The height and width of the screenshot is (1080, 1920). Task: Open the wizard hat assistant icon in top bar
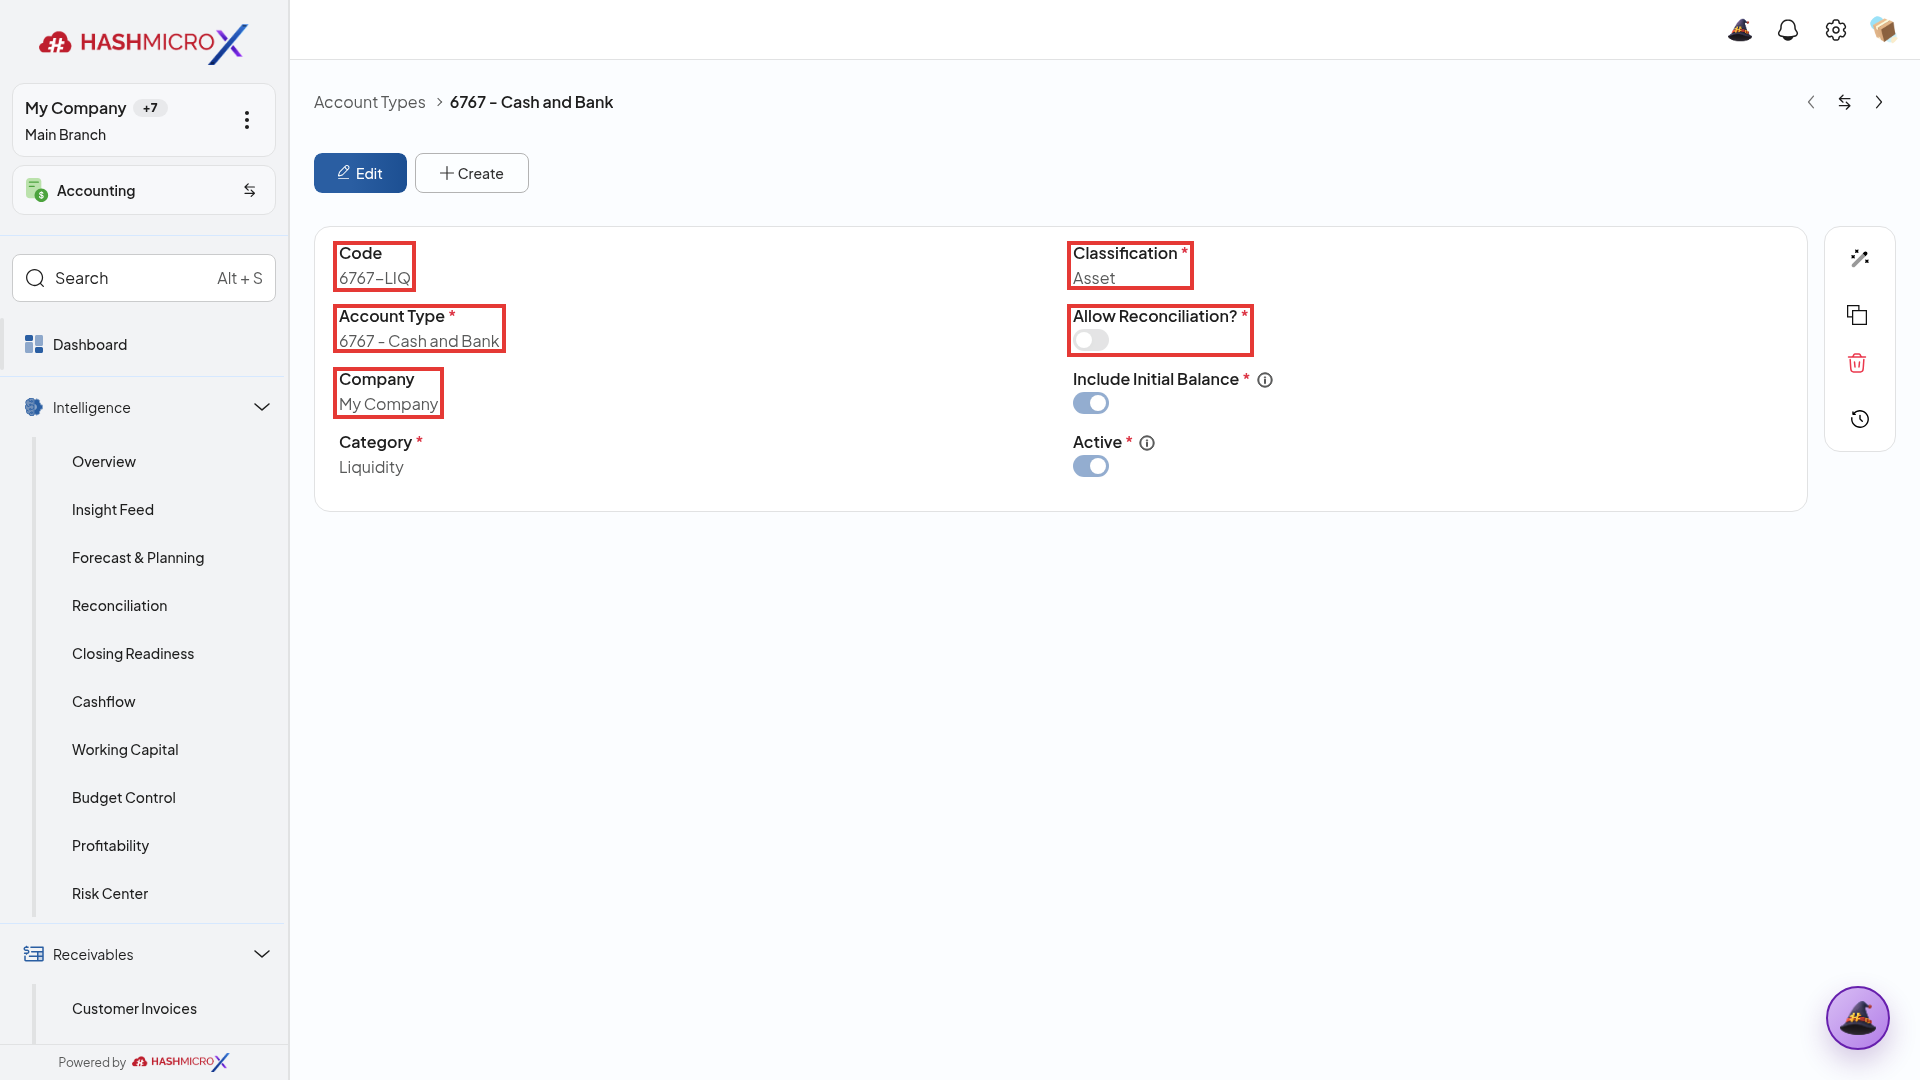1740,30
